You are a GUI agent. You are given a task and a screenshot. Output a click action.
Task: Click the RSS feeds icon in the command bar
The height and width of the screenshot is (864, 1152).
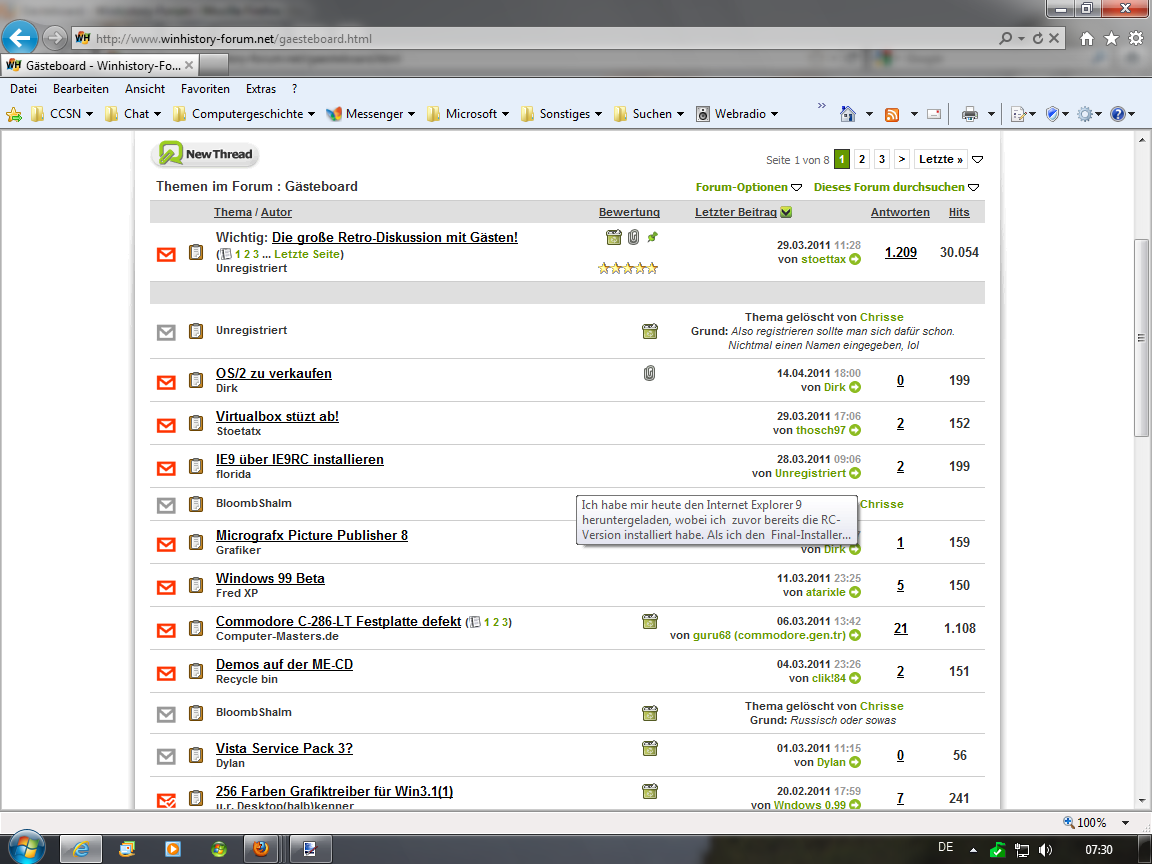click(x=893, y=114)
